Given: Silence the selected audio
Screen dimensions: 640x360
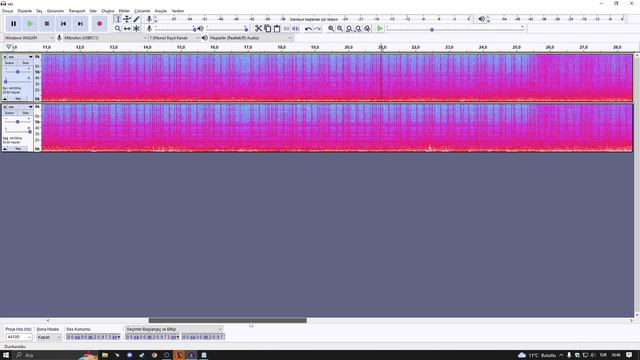Looking at the screenshot, I should [x=296, y=29].
